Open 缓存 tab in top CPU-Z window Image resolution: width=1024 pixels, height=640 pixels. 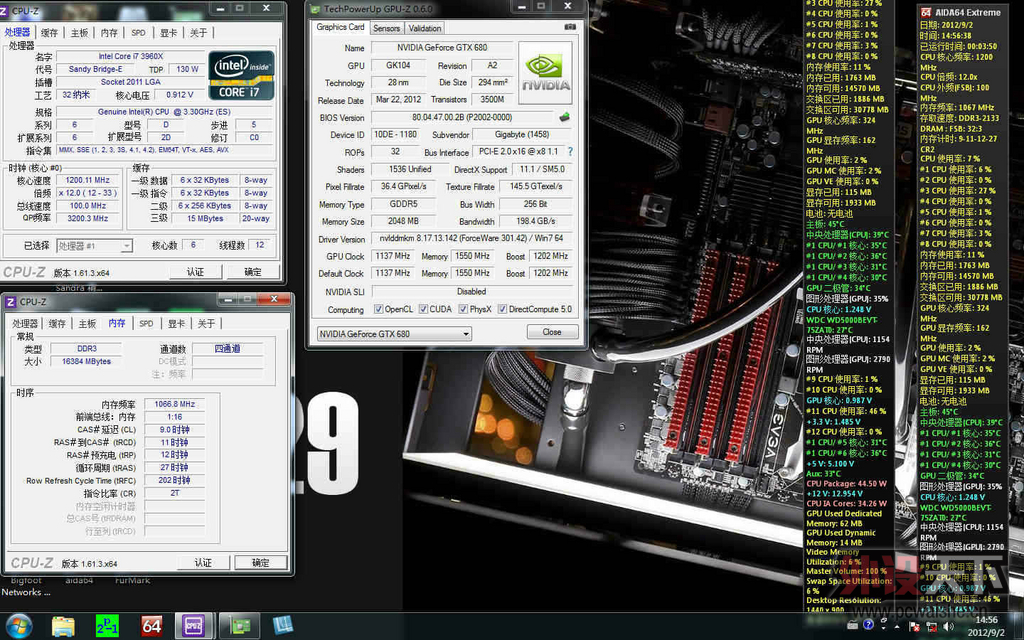pos(50,33)
